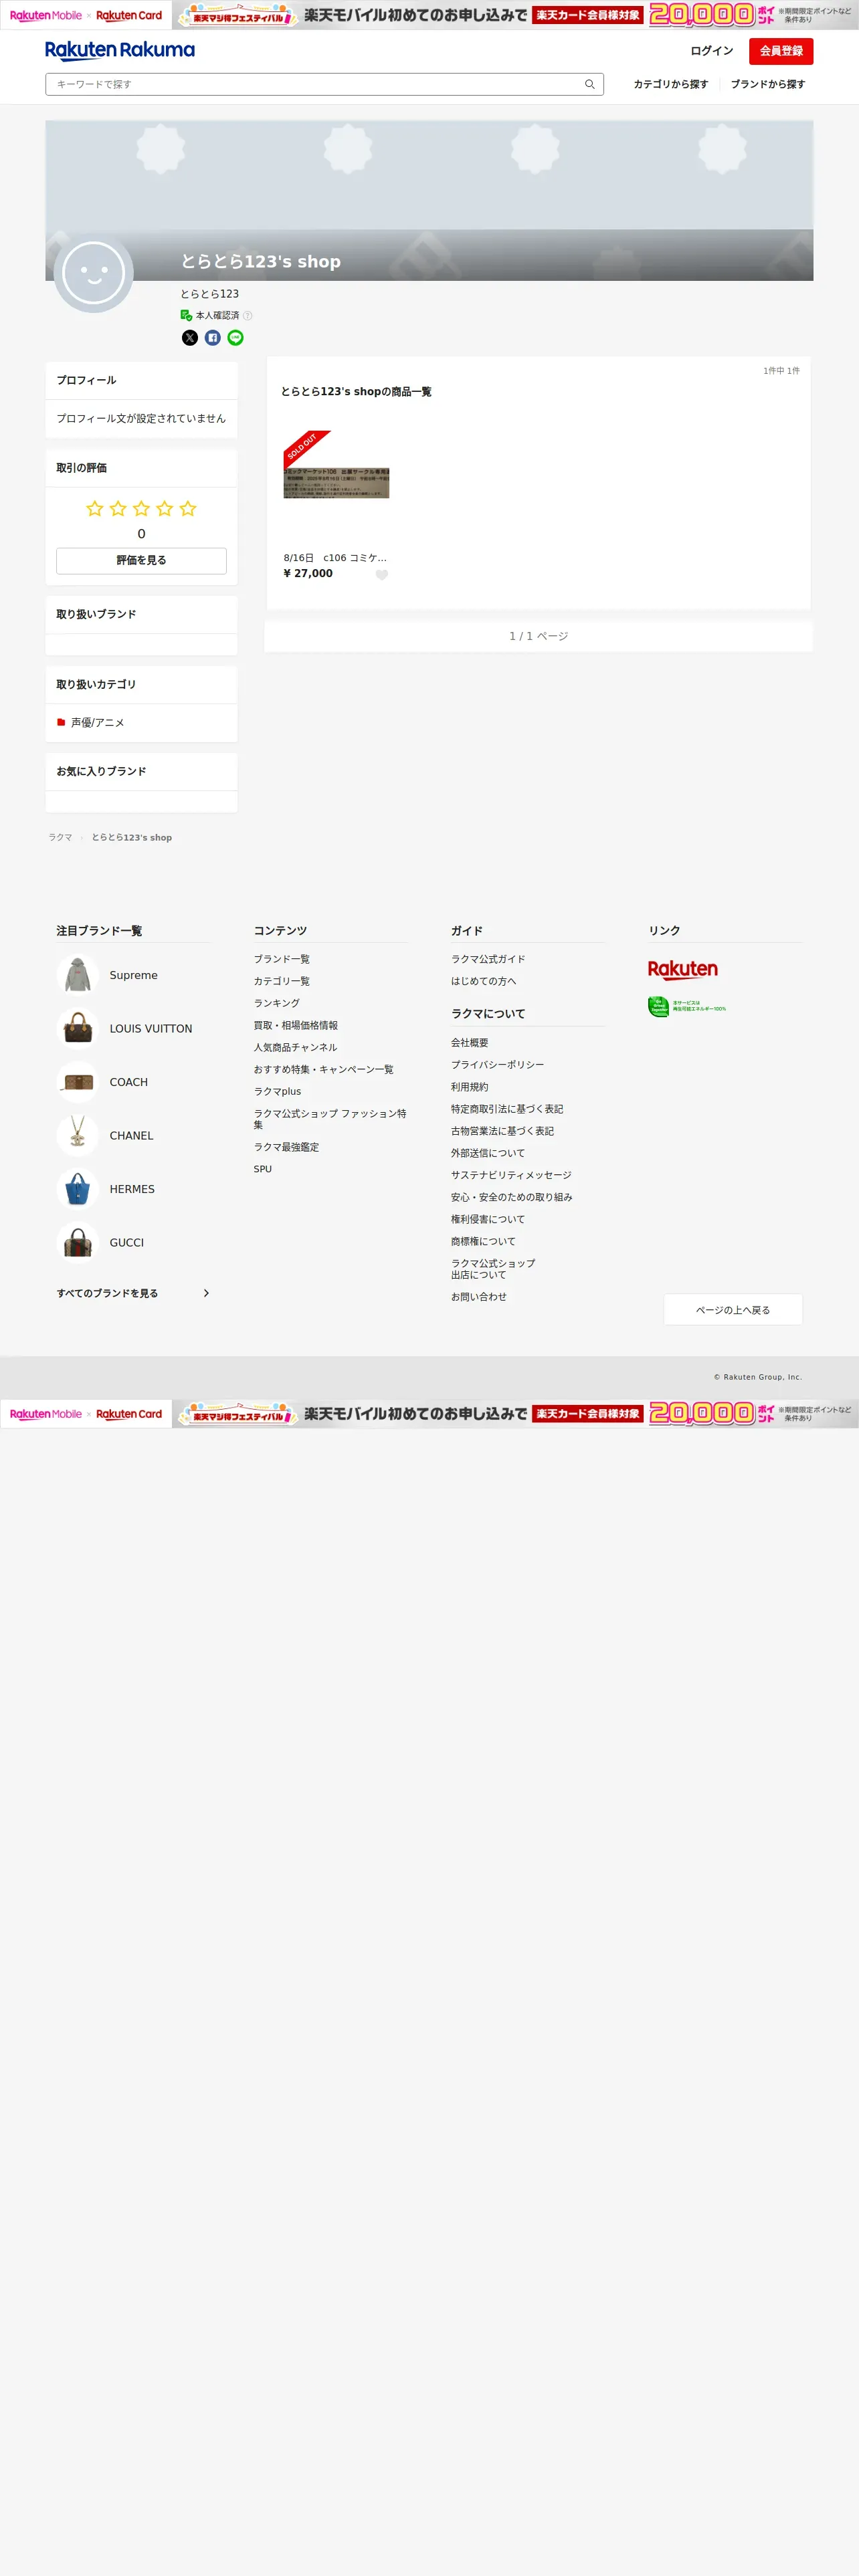This screenshot has height=2576, width=859.
Task: Open the top Rakuten Mobile banner ad
Action: point(429,15)
